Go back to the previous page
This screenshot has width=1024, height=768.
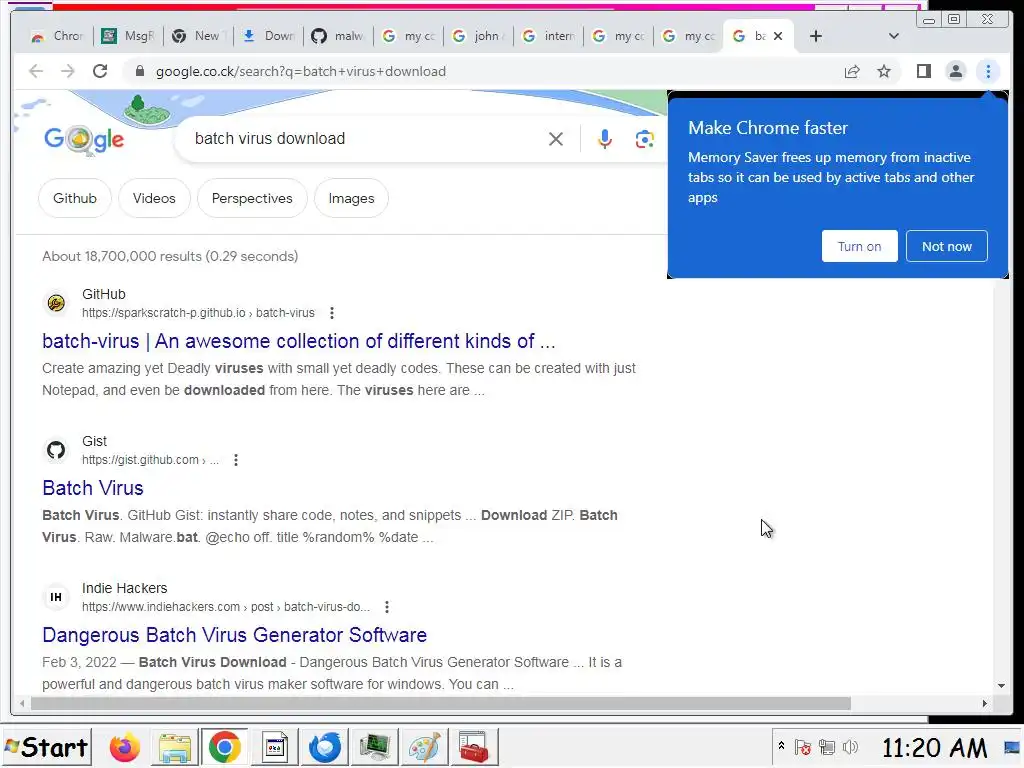[x=36, y=71]
